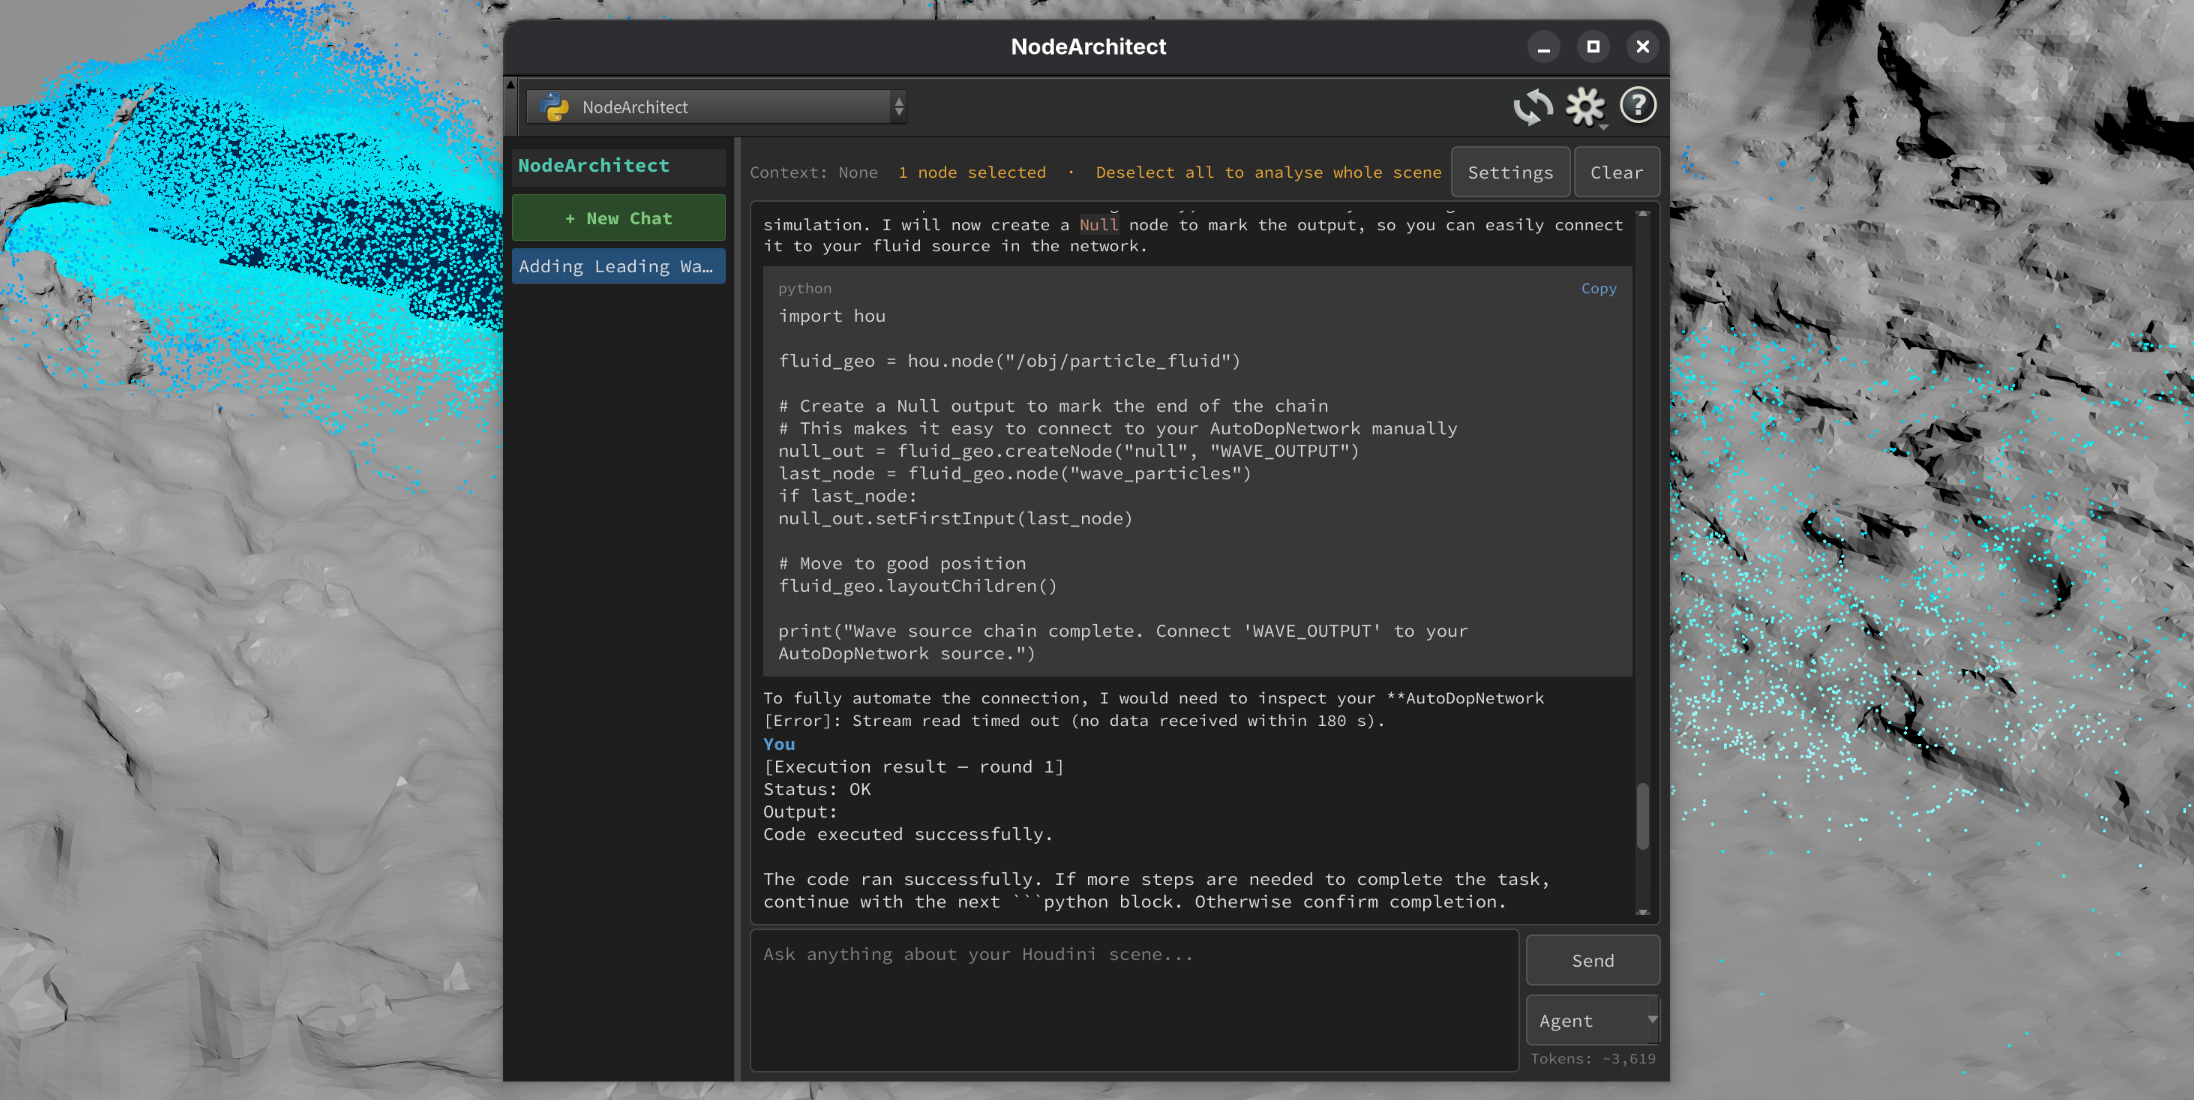Start a New Chat
2194x1100 pixels.
pyautogui.click(x=618, y=217)
